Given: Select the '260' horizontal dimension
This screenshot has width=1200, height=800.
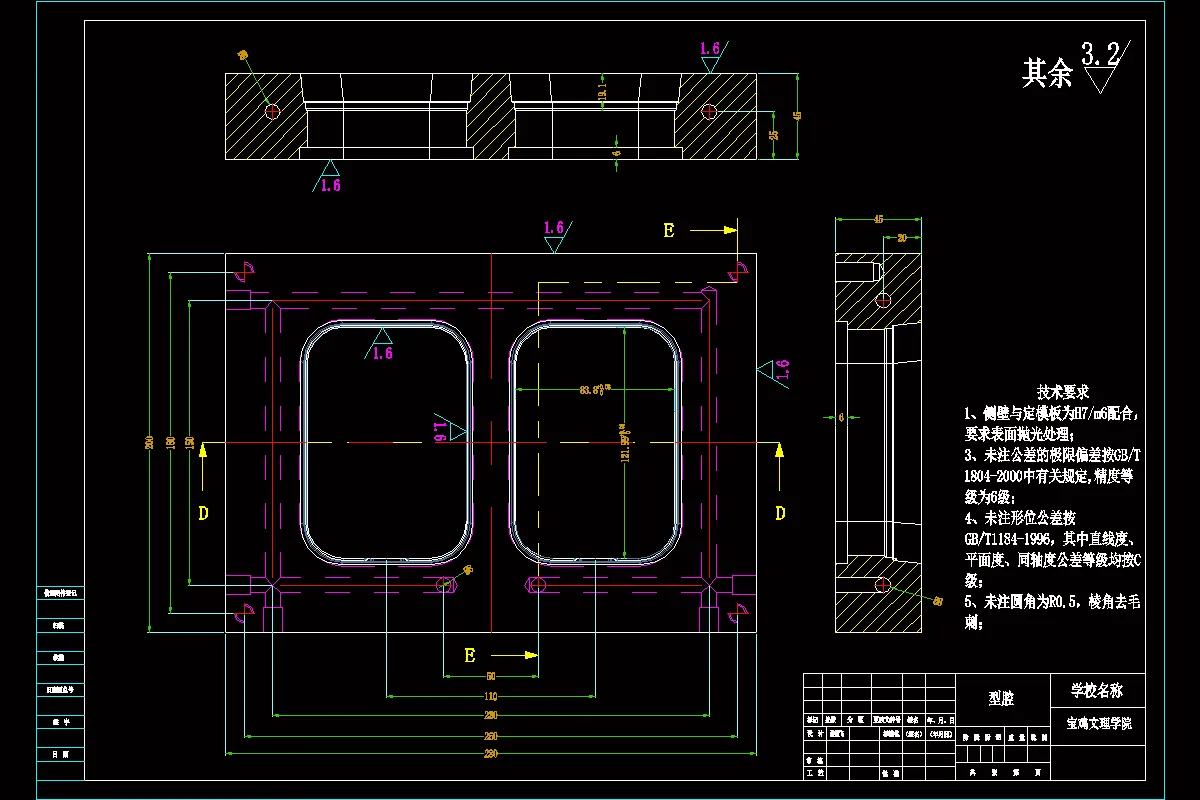Looking at the screenshot, I should click(491, 735).
